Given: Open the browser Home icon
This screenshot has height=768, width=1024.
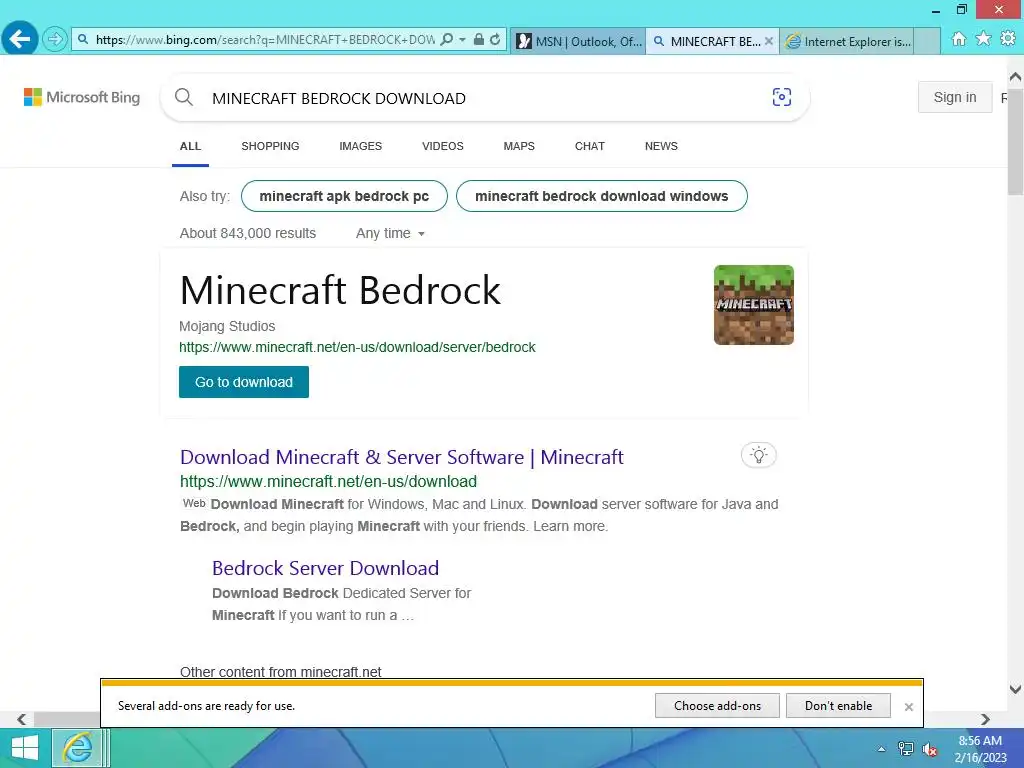Looking at the screenshot, I should [959, 39].
